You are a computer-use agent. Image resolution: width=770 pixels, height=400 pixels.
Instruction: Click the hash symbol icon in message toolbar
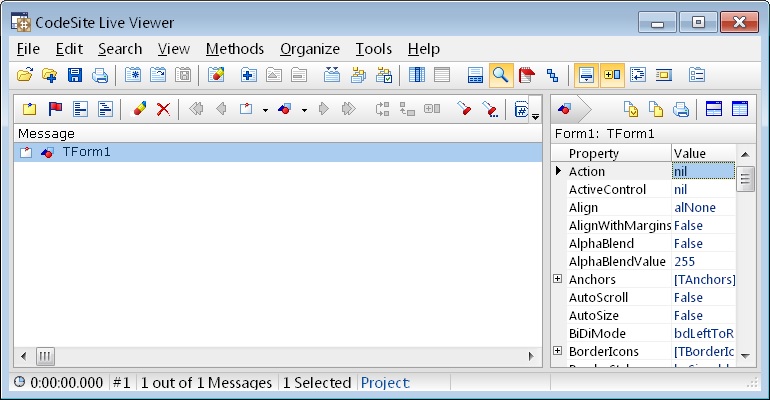[521, 109]
